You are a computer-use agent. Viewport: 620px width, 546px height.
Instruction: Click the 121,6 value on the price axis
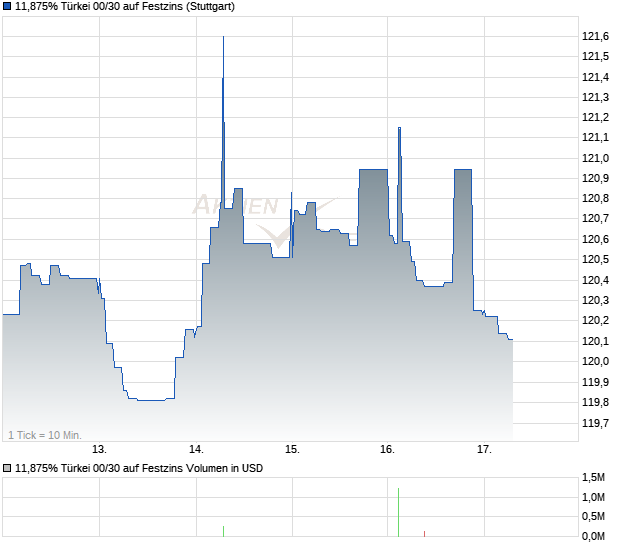point(595,36)
